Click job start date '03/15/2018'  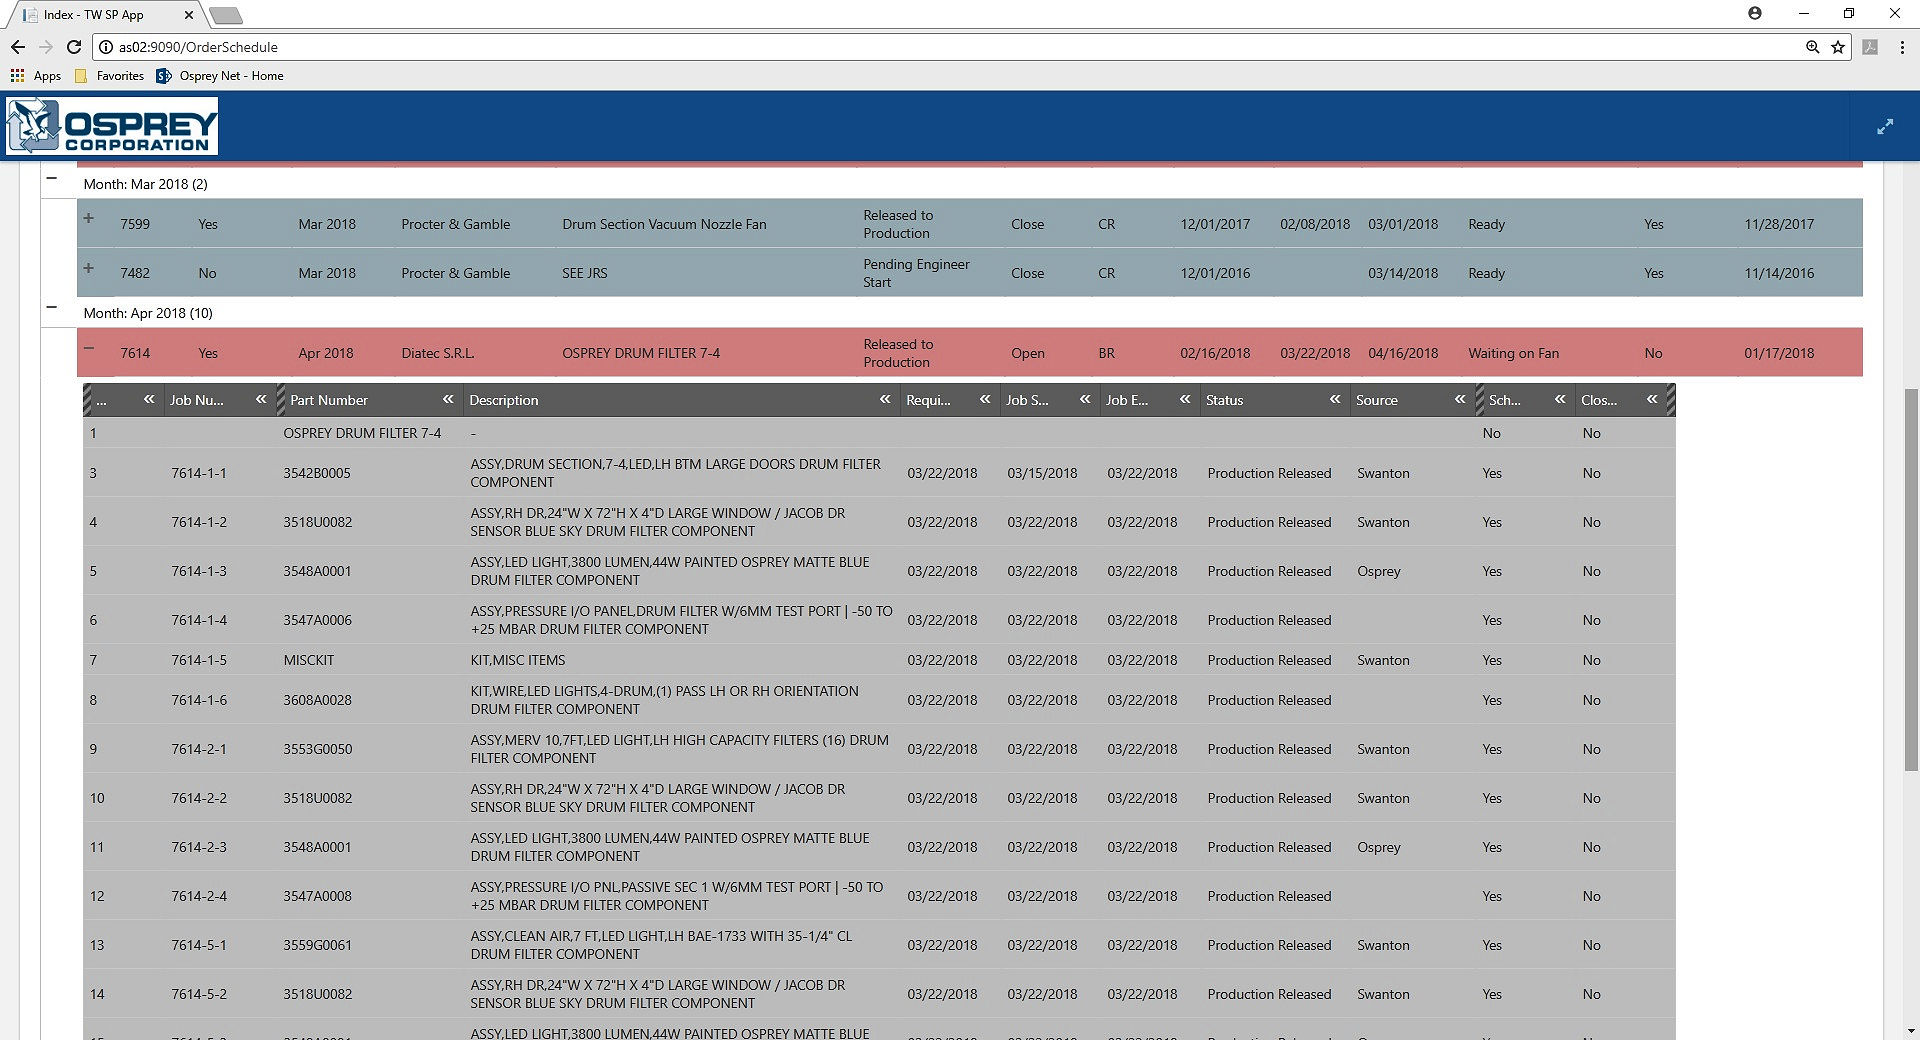(x=1042, y=473)
